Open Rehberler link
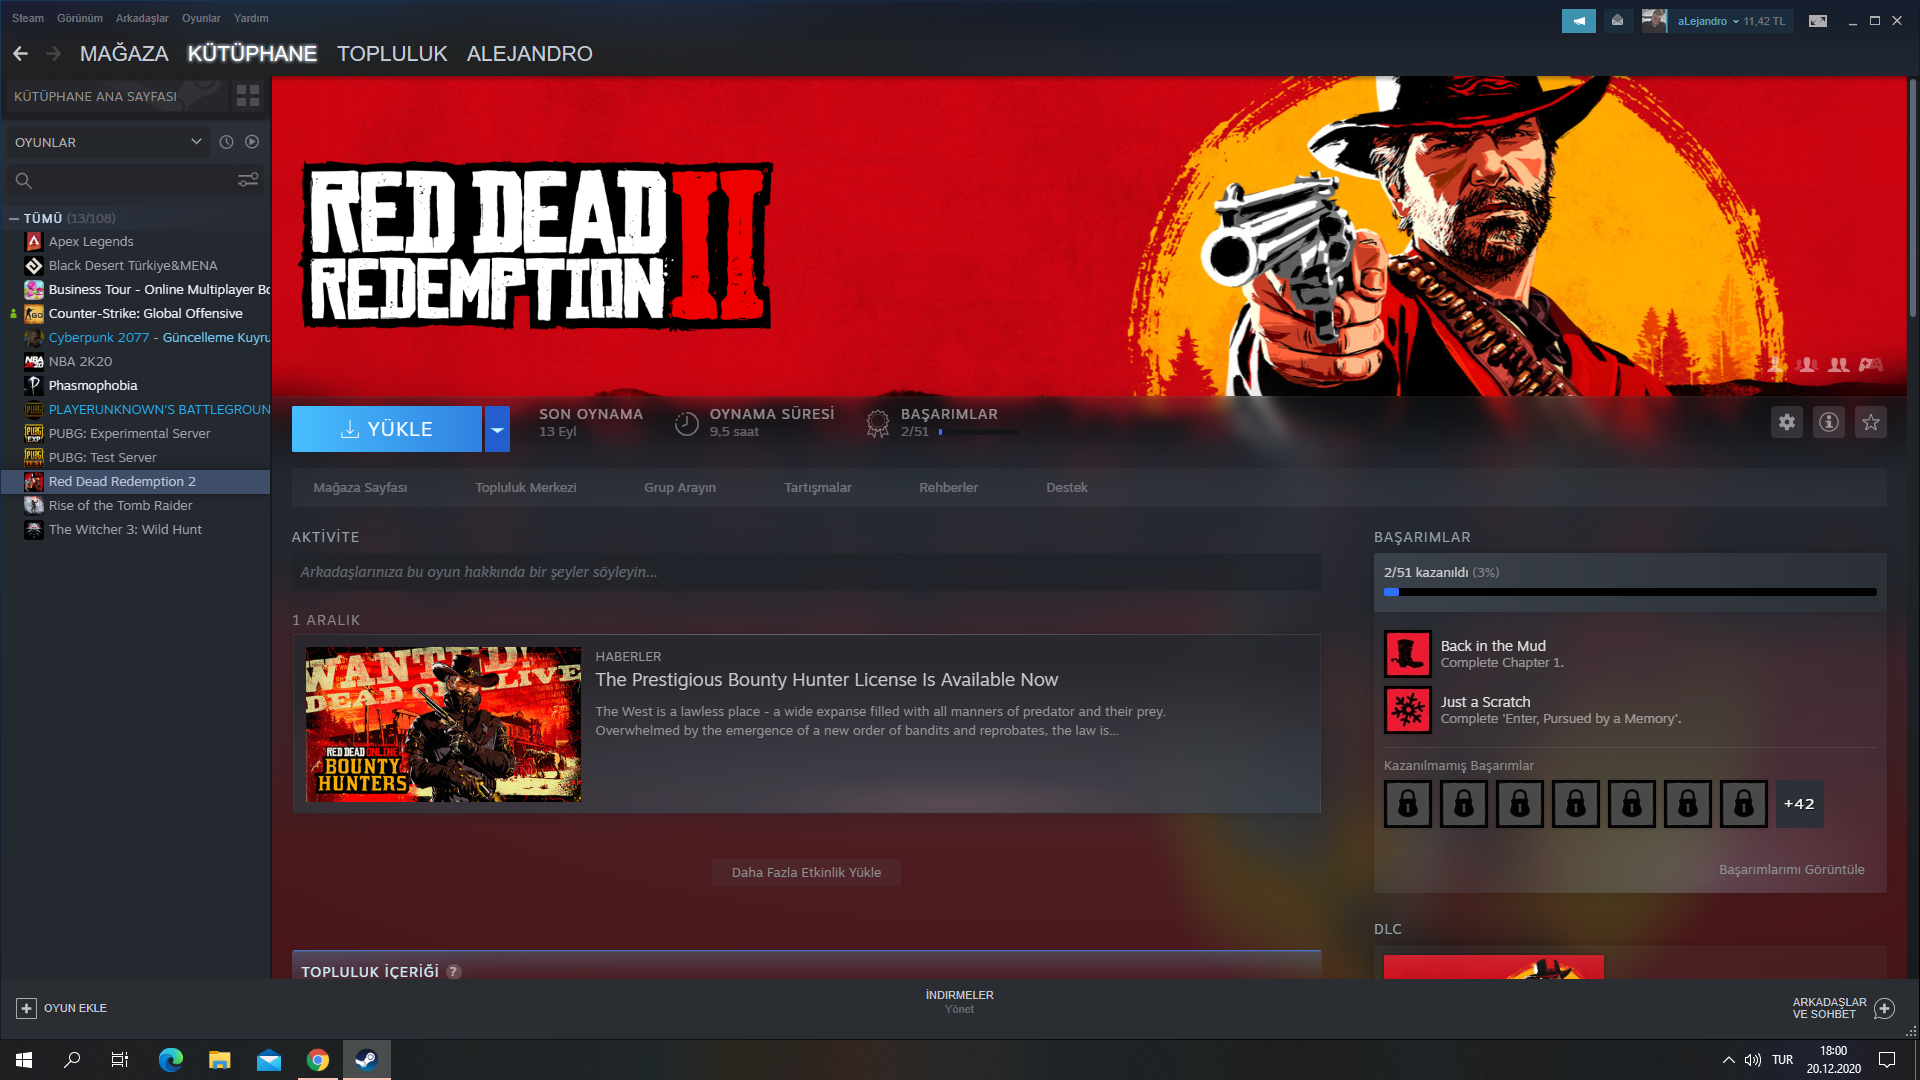The image size is (1920, 1080). [949, 488]
